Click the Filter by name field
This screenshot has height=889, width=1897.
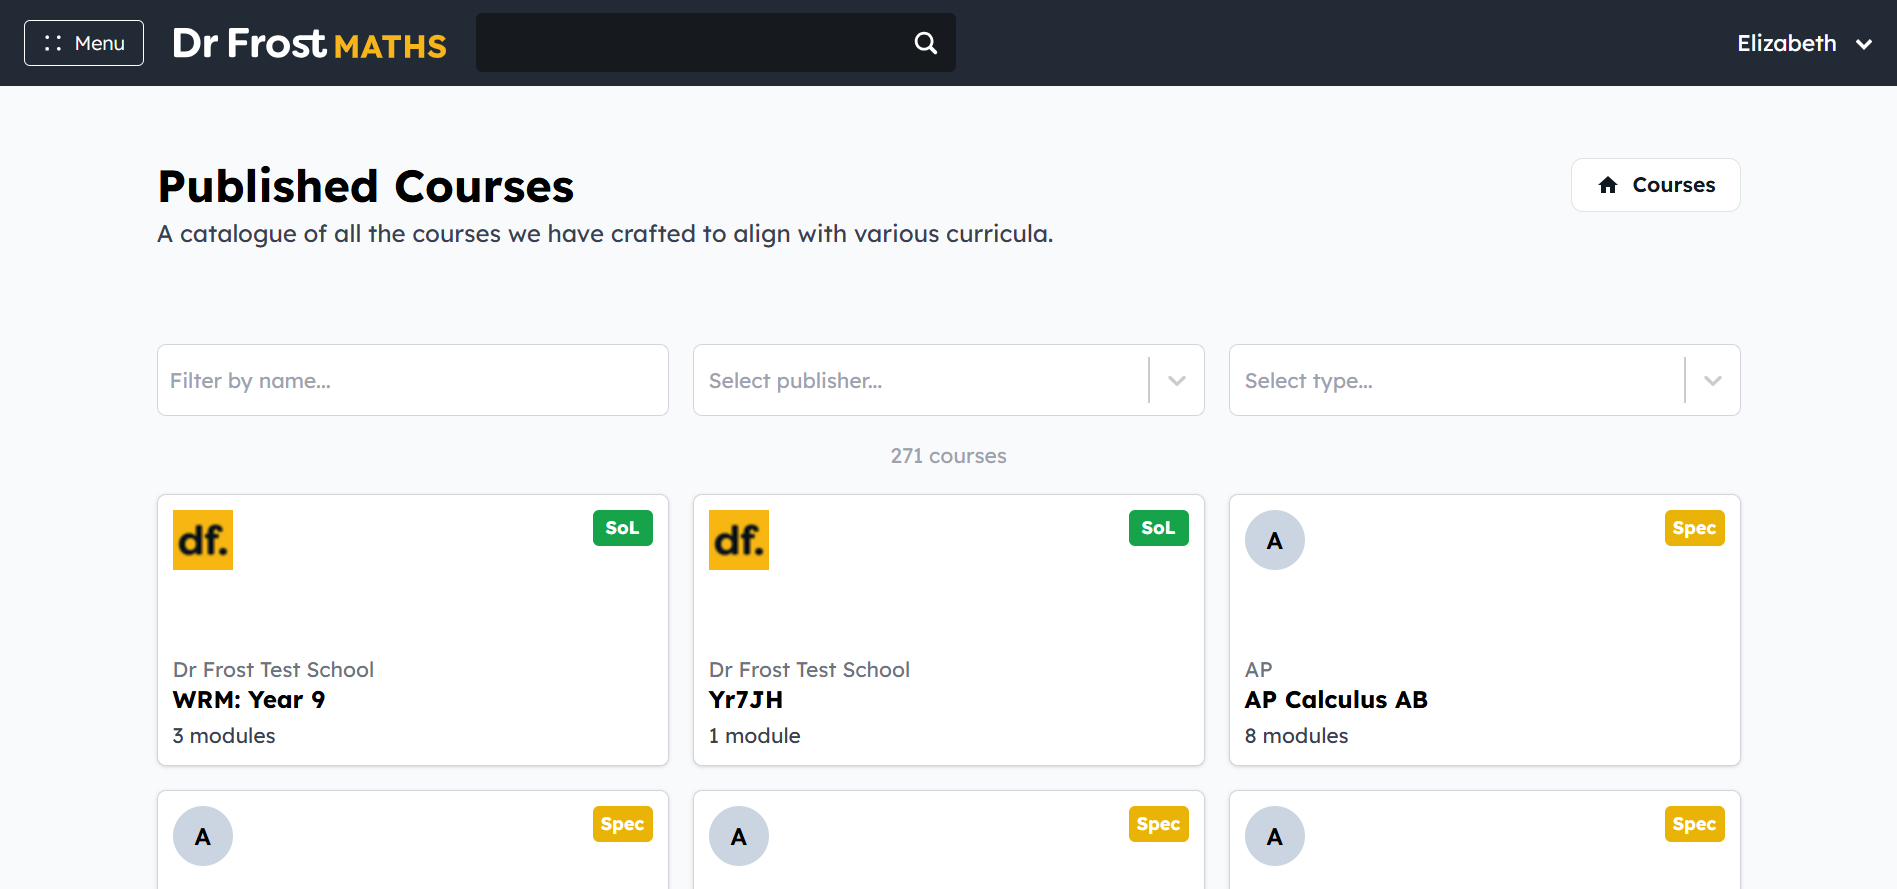(x=413, y=380)
